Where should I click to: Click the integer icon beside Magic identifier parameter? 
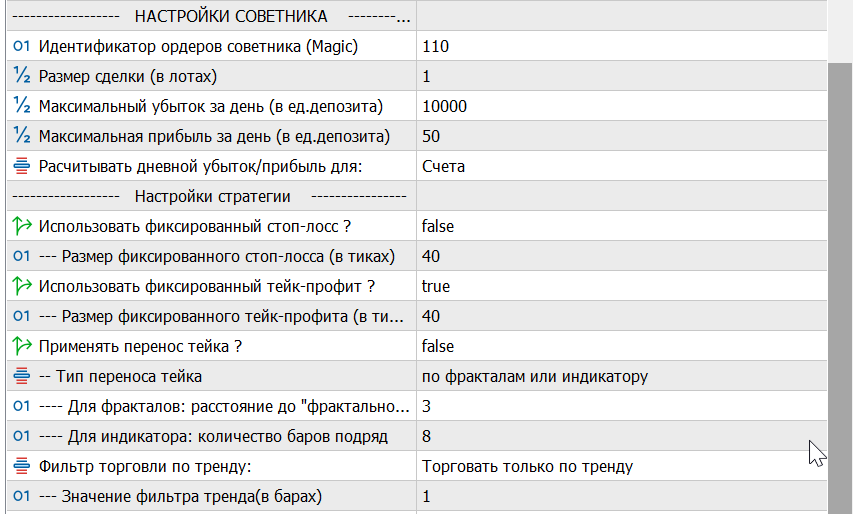coord(22,46)
